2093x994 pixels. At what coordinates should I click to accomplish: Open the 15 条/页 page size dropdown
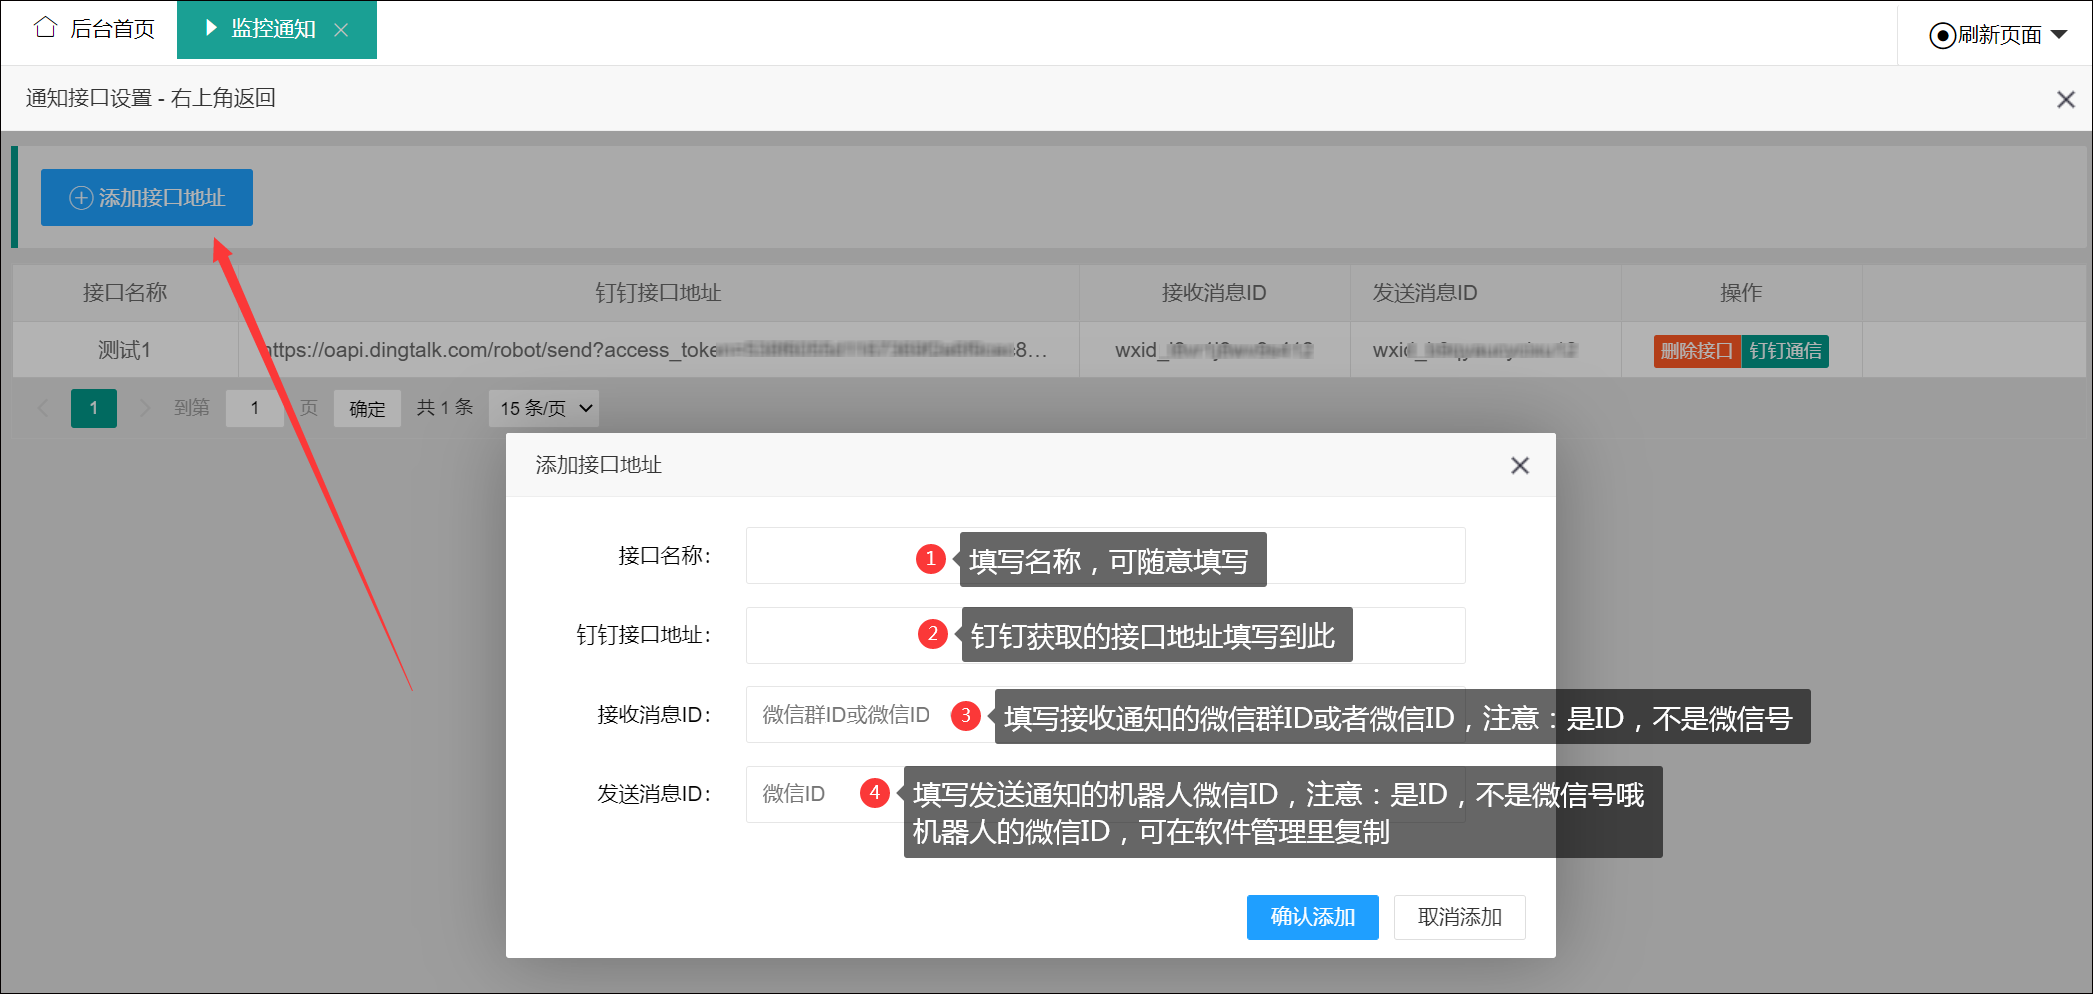(x=544, y=408)
